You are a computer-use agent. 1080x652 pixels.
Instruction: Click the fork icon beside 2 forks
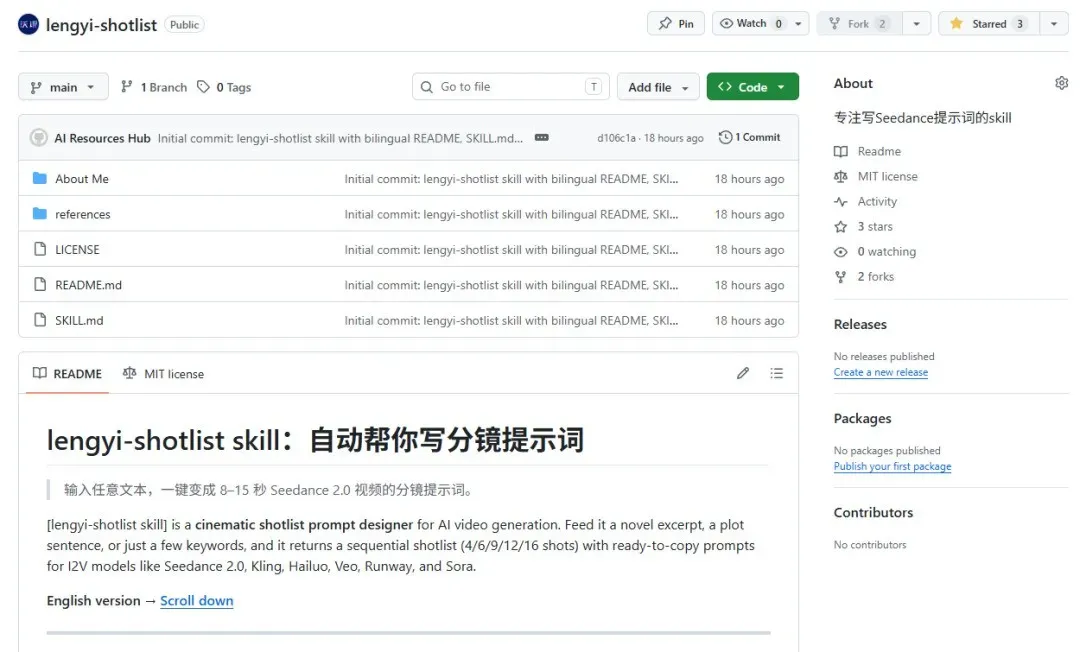[841, 277]
